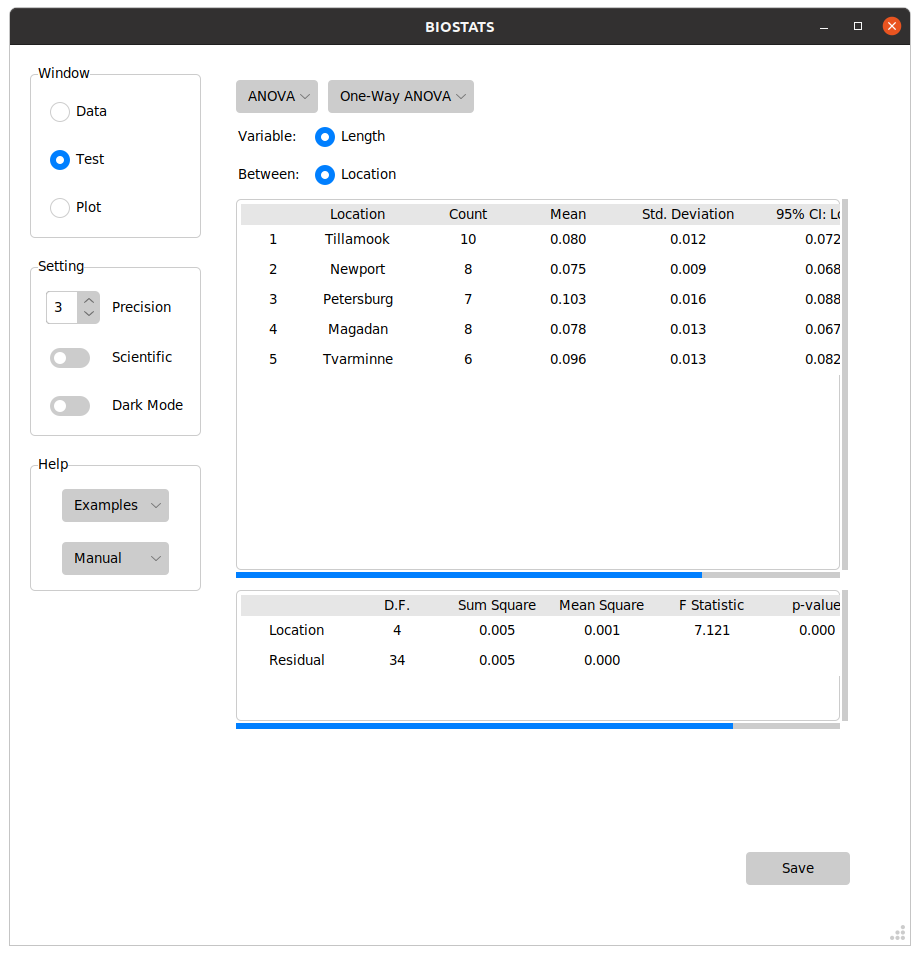
Task: Select the Data window radio button
Action: 60,112
